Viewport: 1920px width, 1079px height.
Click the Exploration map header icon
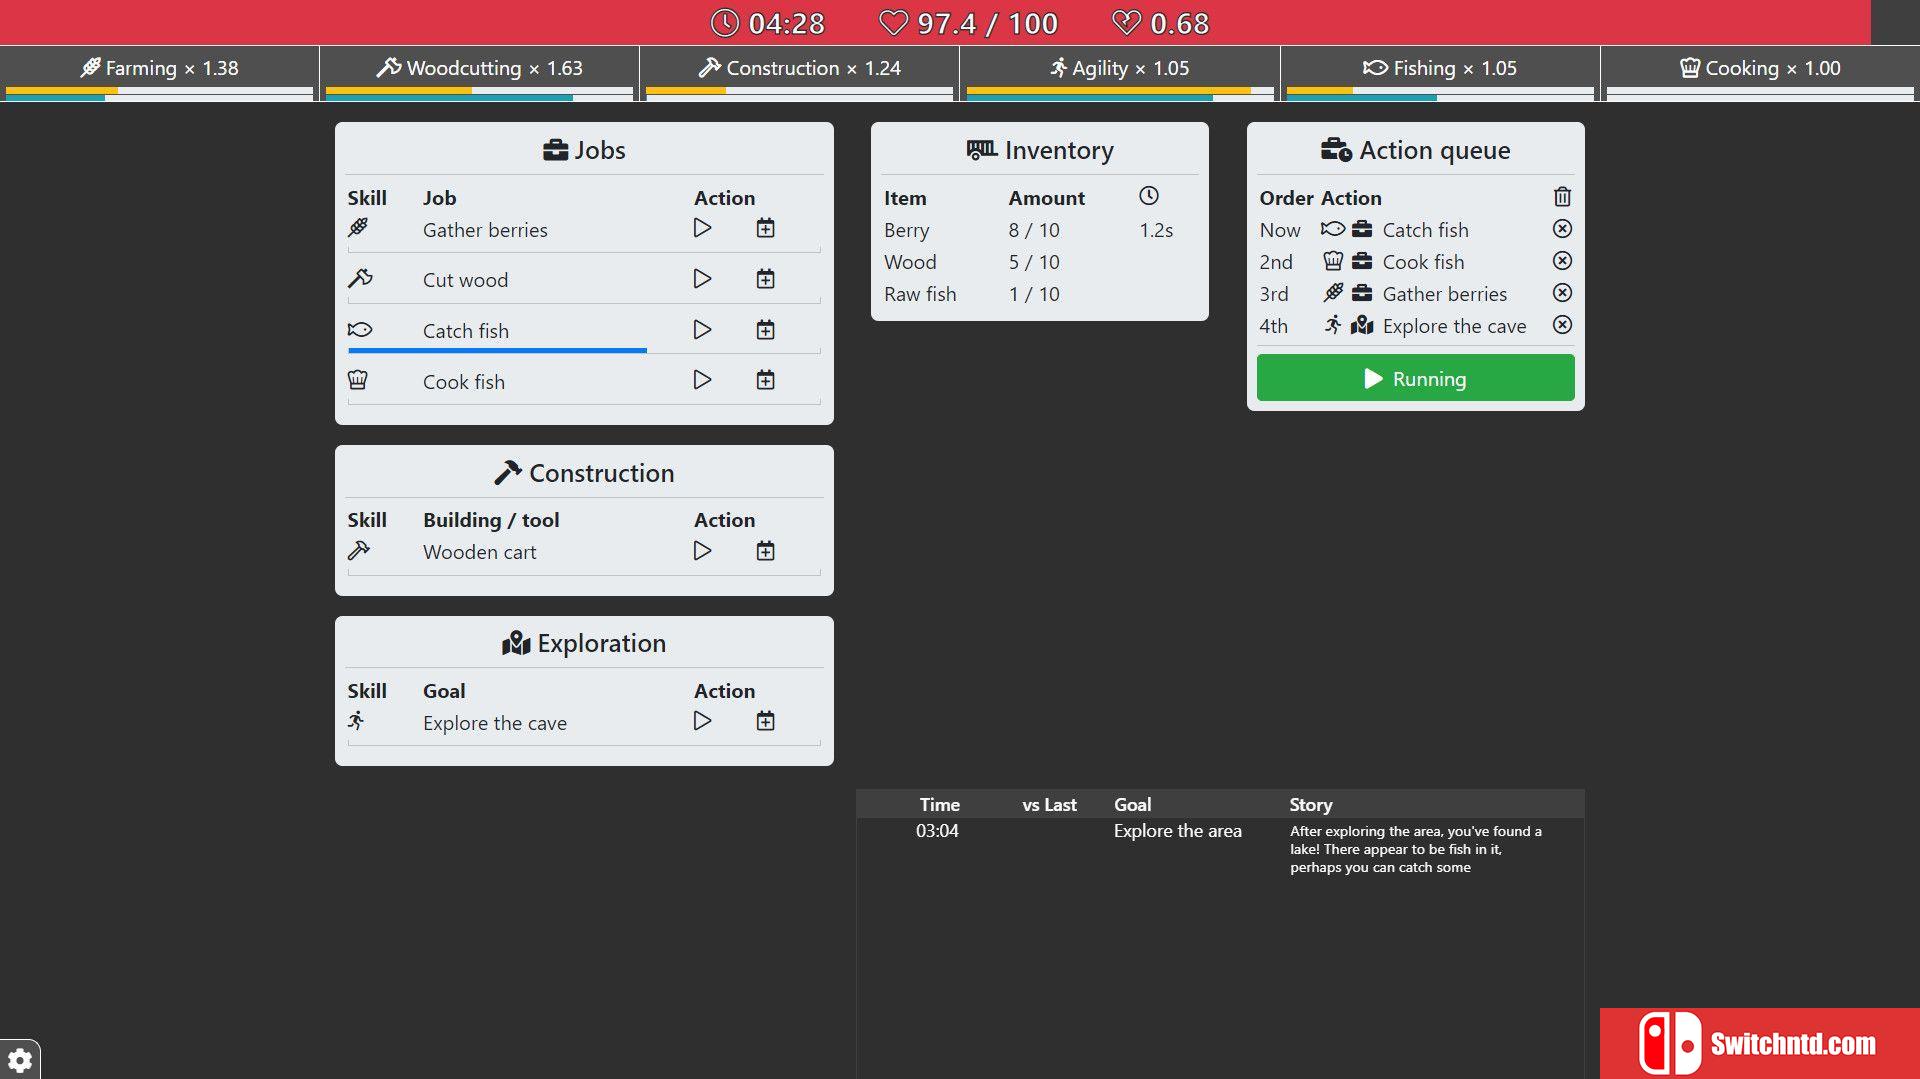tap(516, 643)
